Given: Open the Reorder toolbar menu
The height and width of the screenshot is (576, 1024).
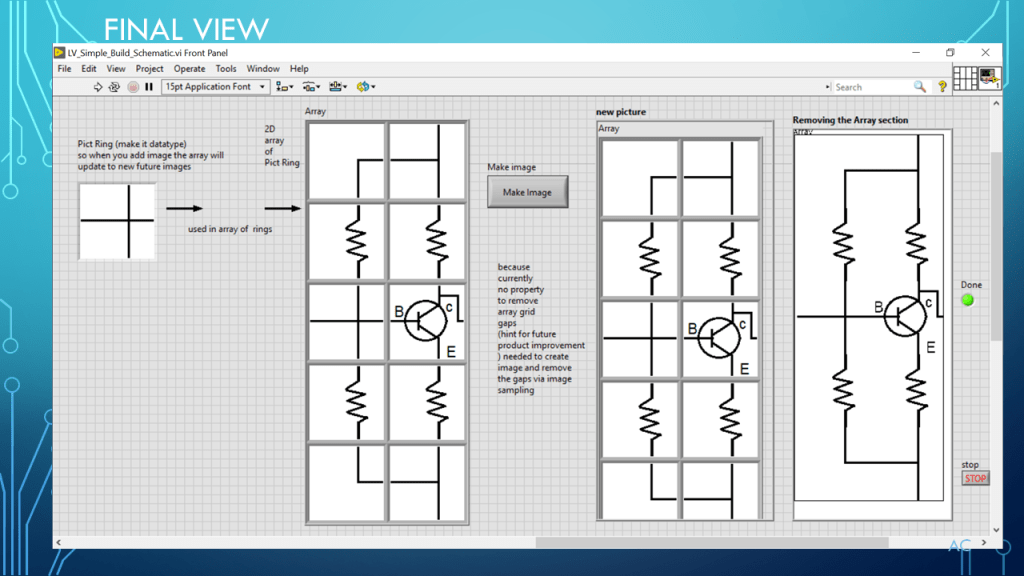Looking at the screenshot, I should click(364, 87).
